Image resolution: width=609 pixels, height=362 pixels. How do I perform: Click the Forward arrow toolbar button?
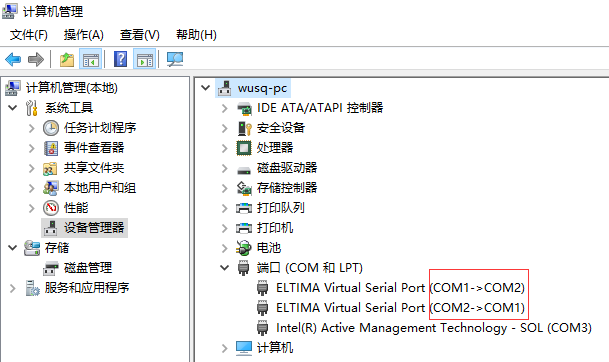pos(36,59)
